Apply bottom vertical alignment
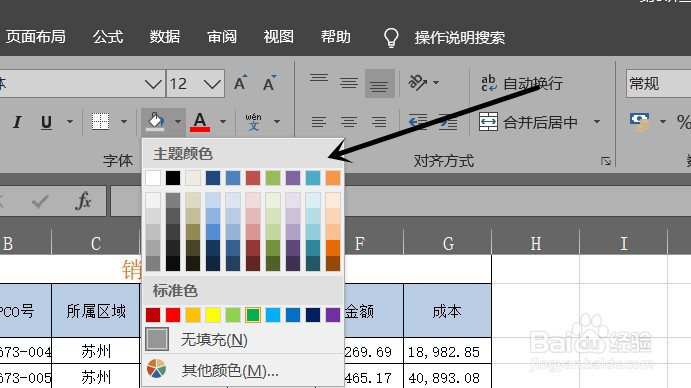 379,83
